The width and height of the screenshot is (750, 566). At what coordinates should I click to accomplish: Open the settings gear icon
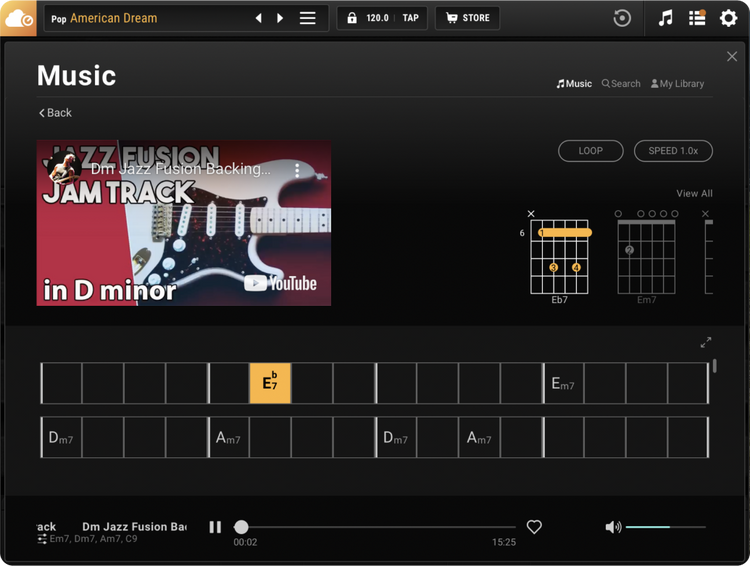click(728, 18)
